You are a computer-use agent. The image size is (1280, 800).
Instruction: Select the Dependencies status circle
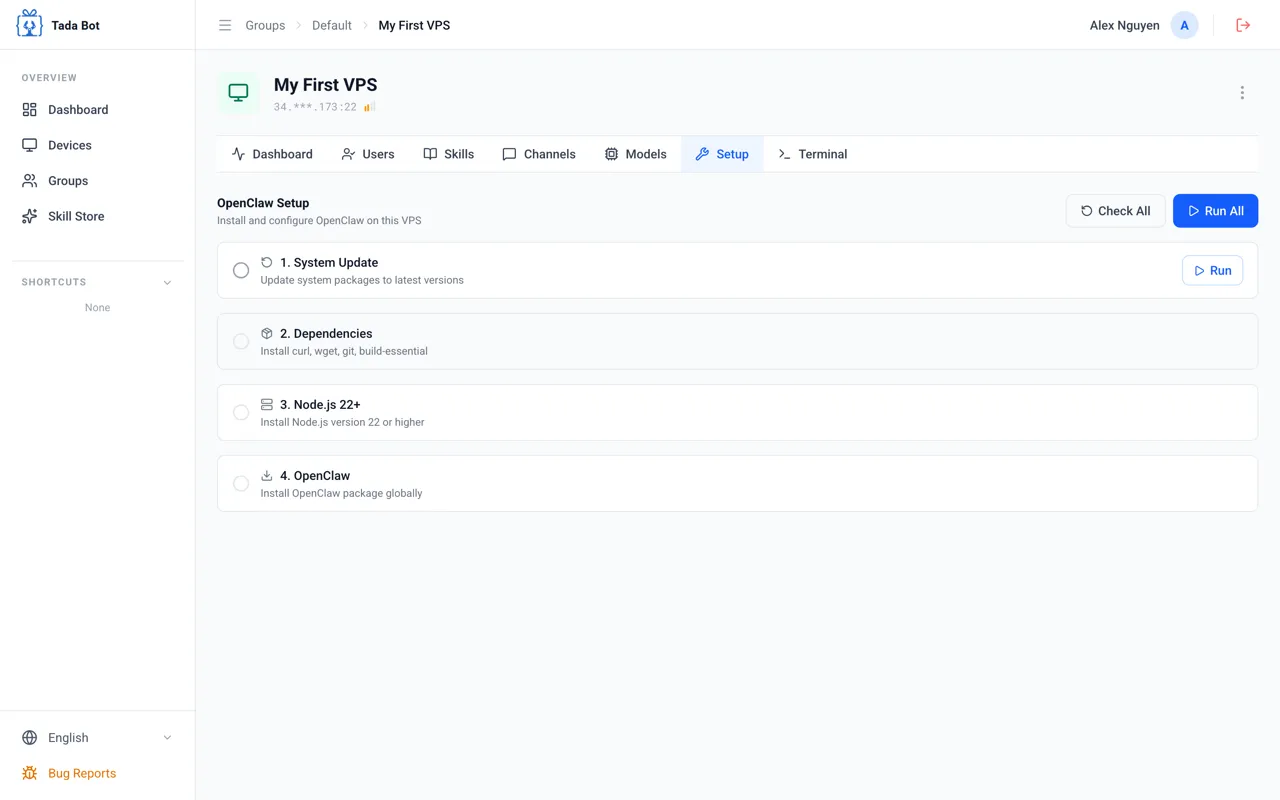pos(241,341)
